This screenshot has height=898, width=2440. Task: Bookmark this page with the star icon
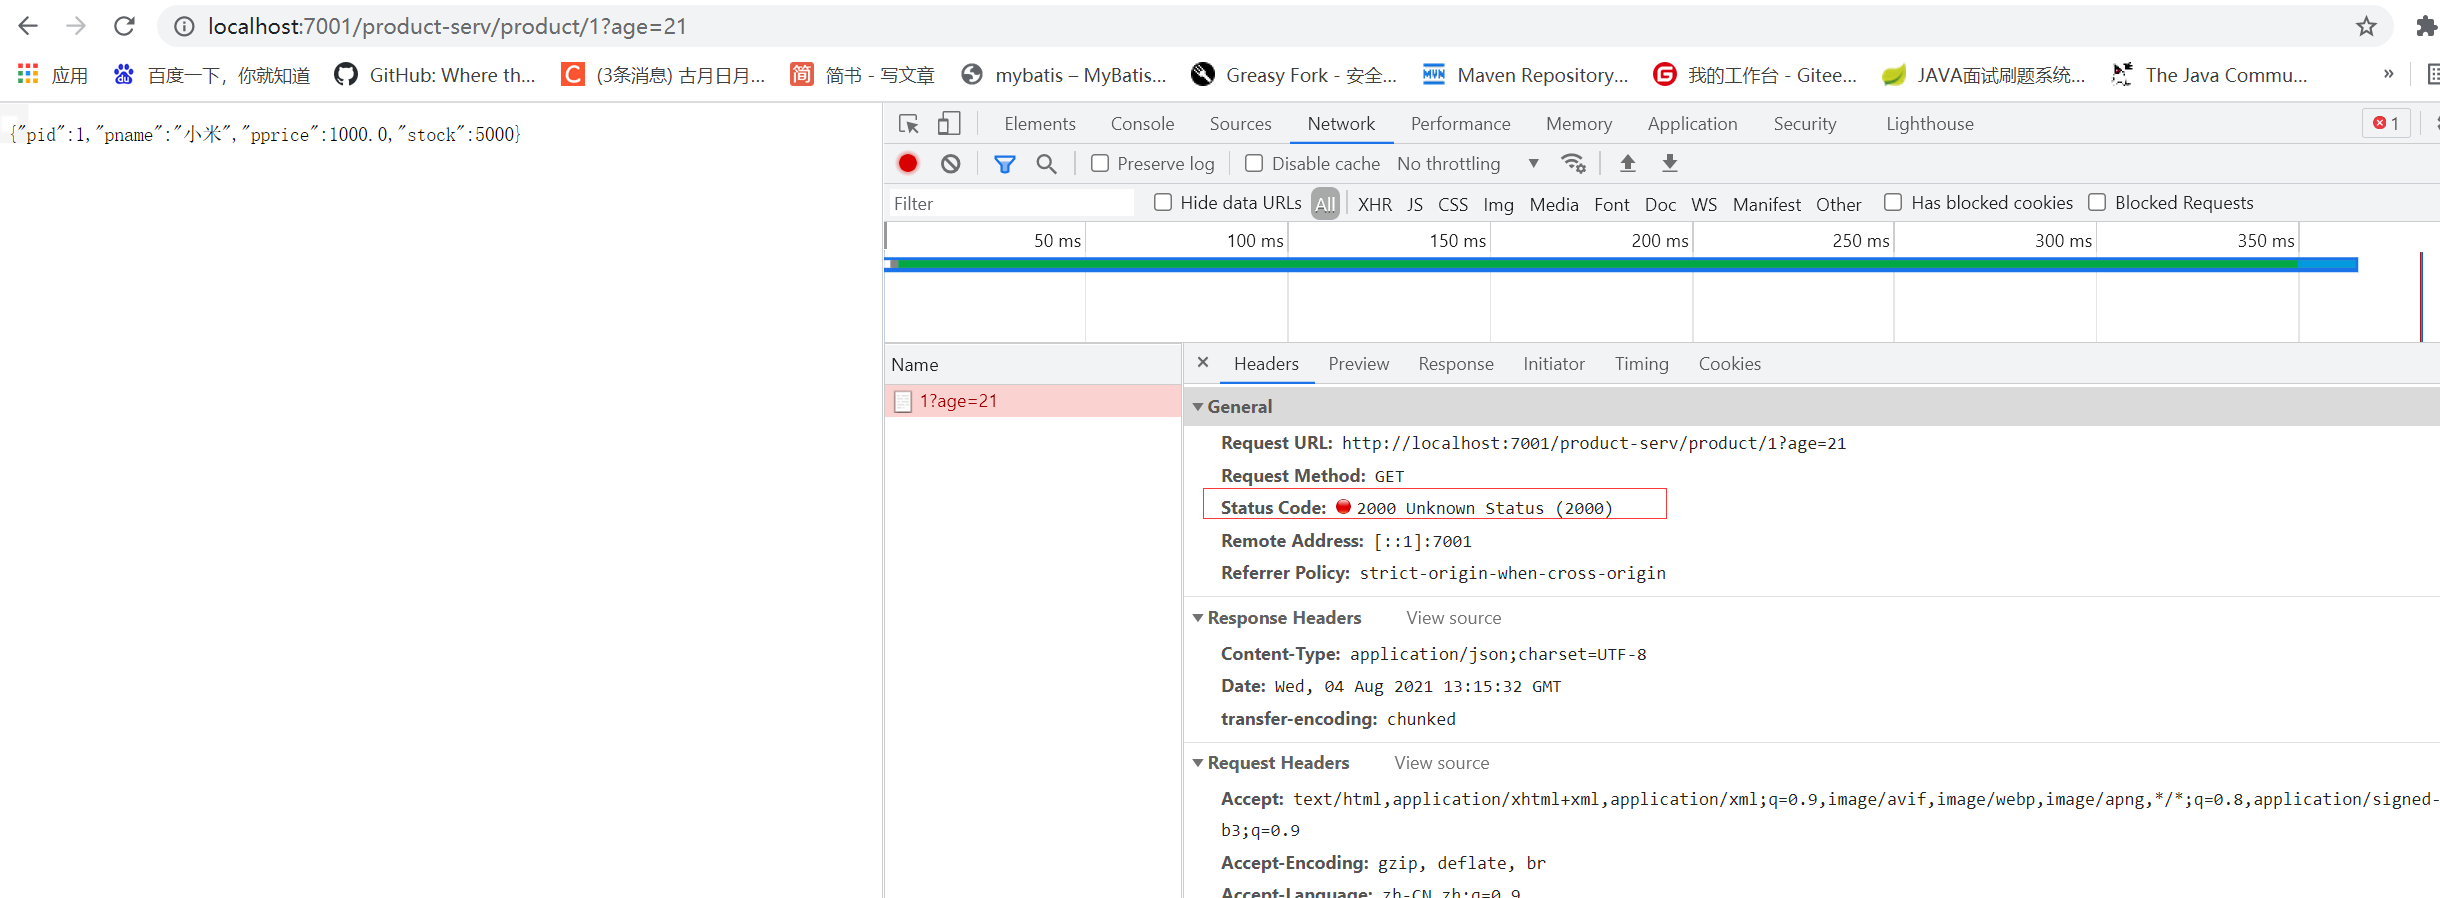coord(2366,27)
